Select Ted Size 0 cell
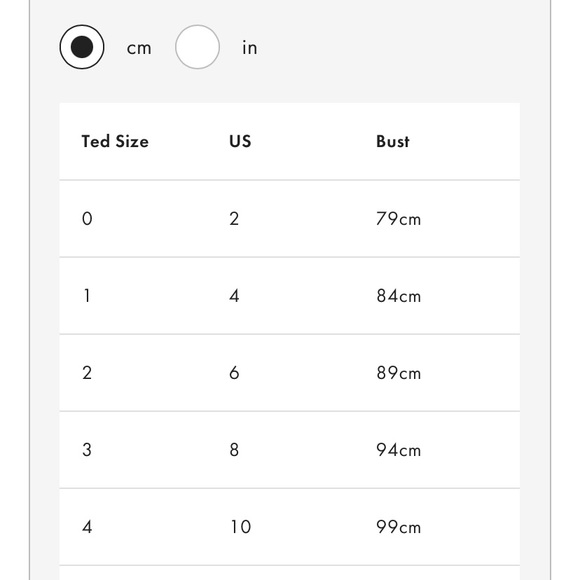Screen dimensions: 580x580 click(87, 219)
